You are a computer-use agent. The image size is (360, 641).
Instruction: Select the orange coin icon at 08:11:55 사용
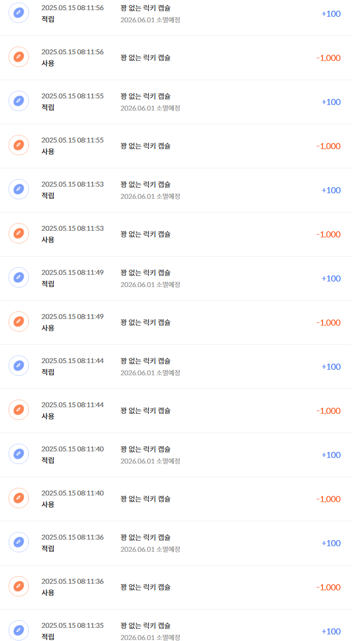(19, 145)
